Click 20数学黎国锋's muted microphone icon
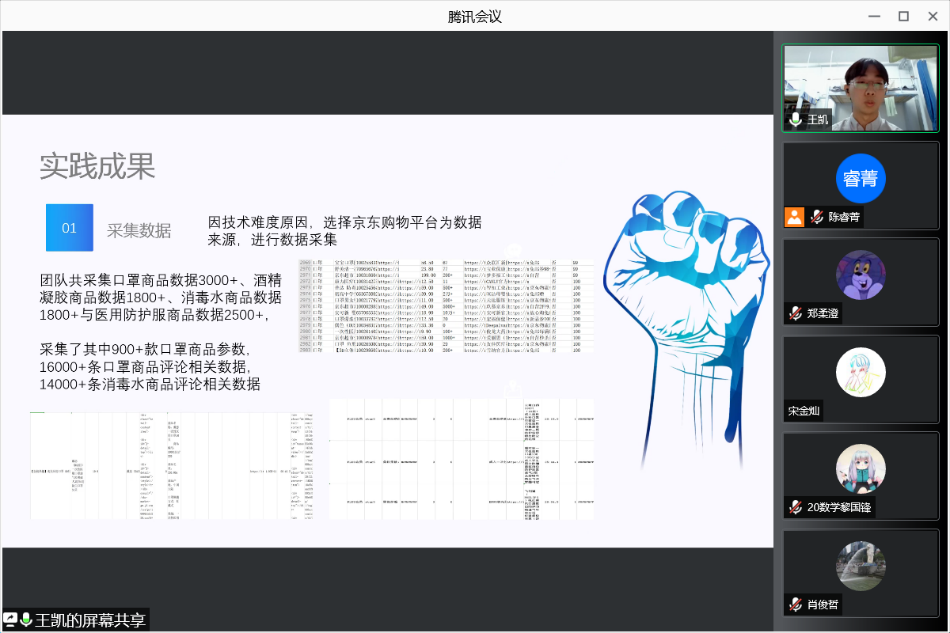This screenshot has width=950, height=633. pyautogui.click(x=796, y=508)
